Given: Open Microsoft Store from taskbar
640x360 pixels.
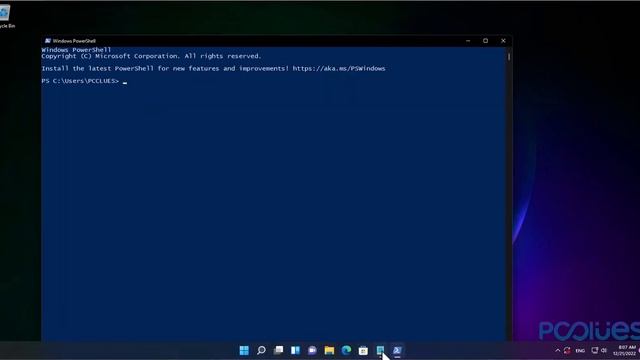Looking at the screenshot, I should tap(363, 350).
